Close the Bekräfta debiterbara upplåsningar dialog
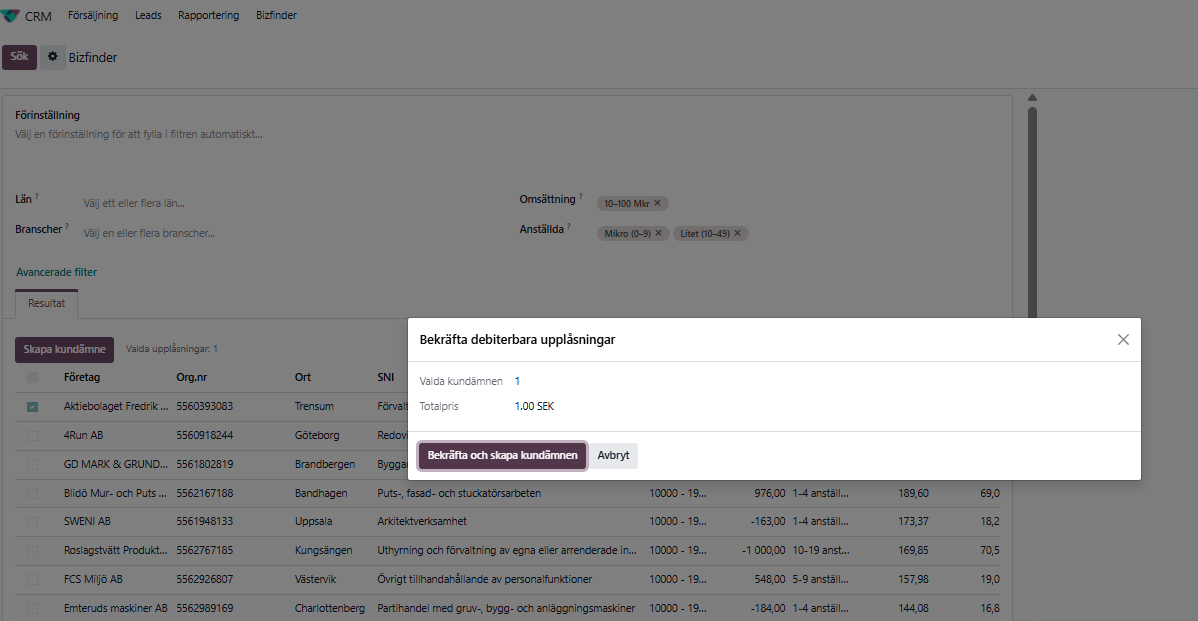Screen dimensions: 1198x621 click(x=1122, y=339)
